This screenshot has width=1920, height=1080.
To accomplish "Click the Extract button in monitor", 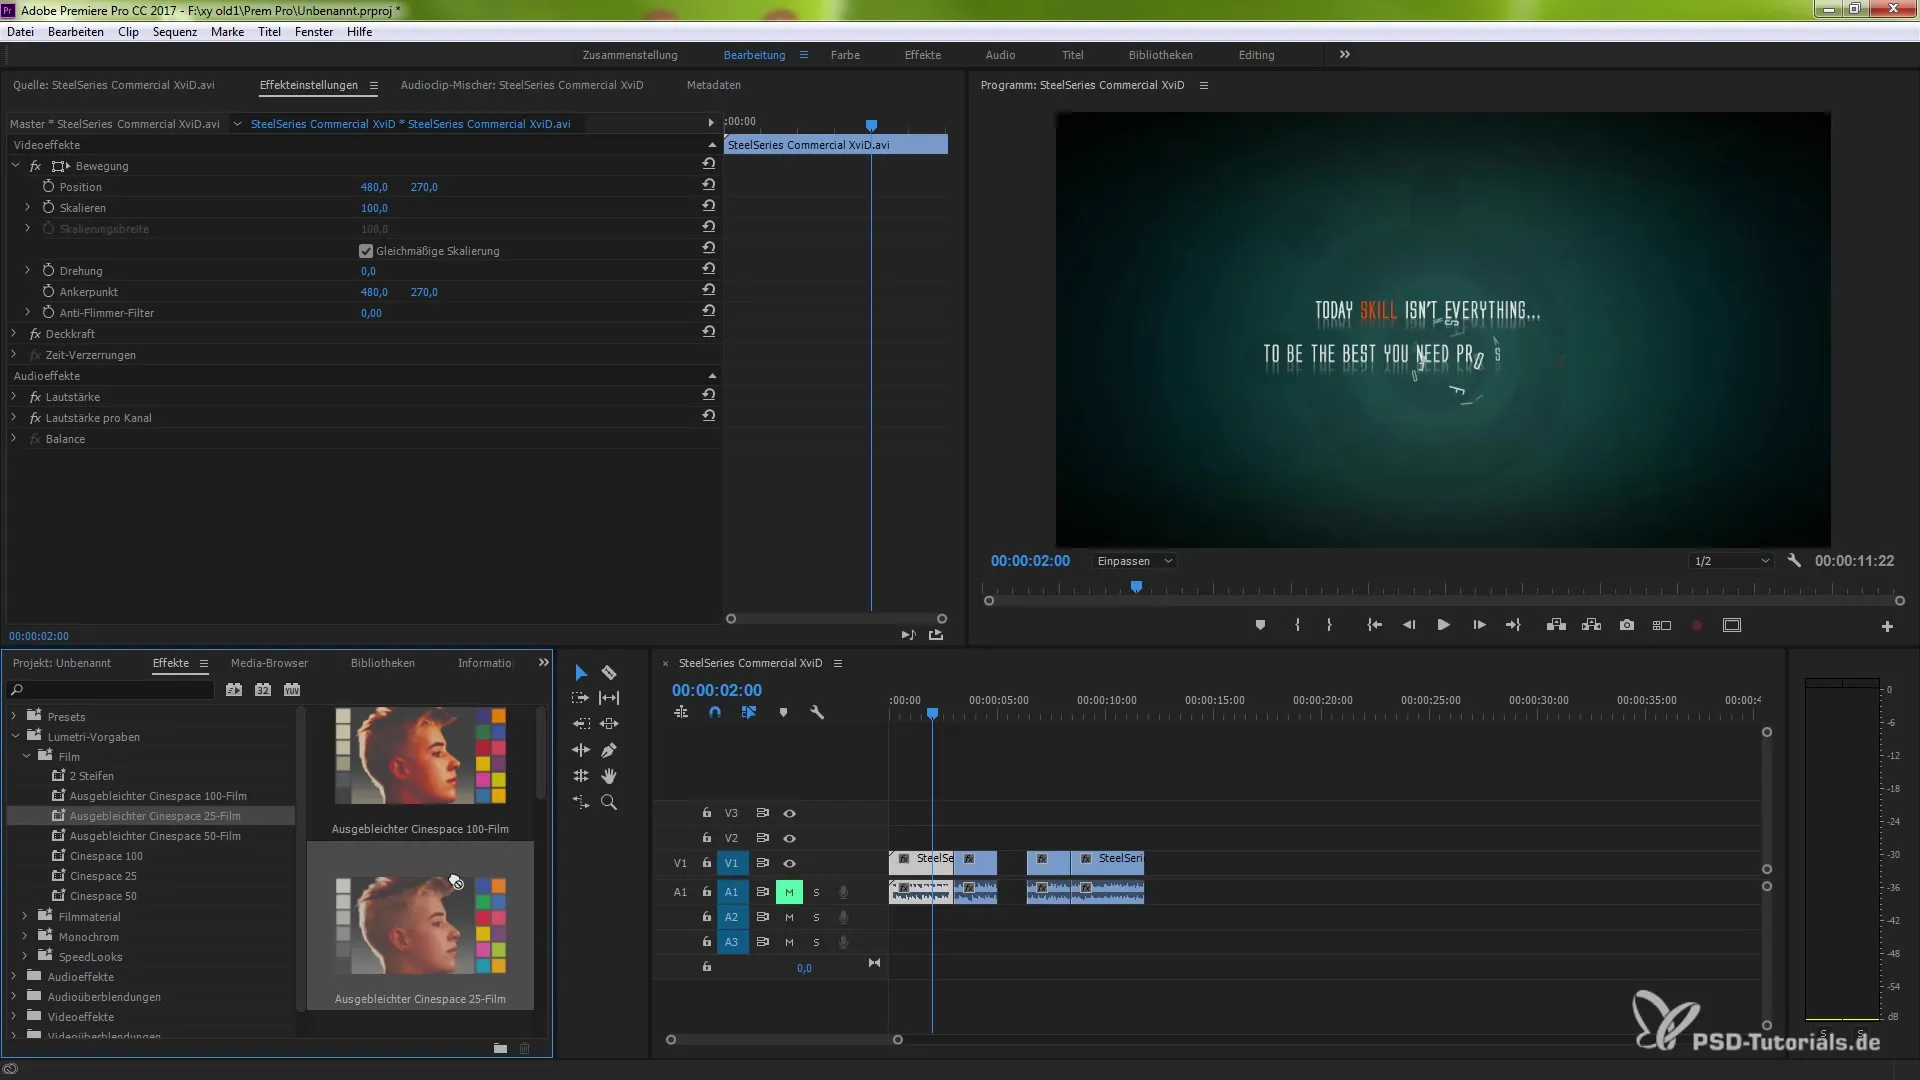I will pyautogui.click(x=1591, y=625).
